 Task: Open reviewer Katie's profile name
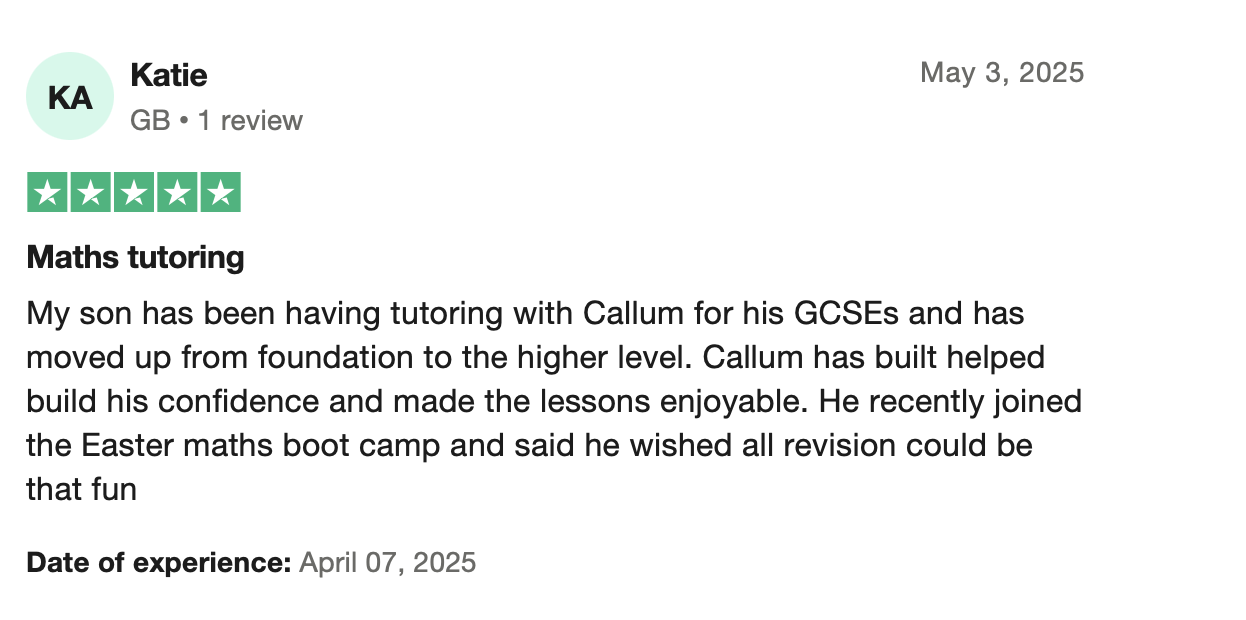(169, 75)
